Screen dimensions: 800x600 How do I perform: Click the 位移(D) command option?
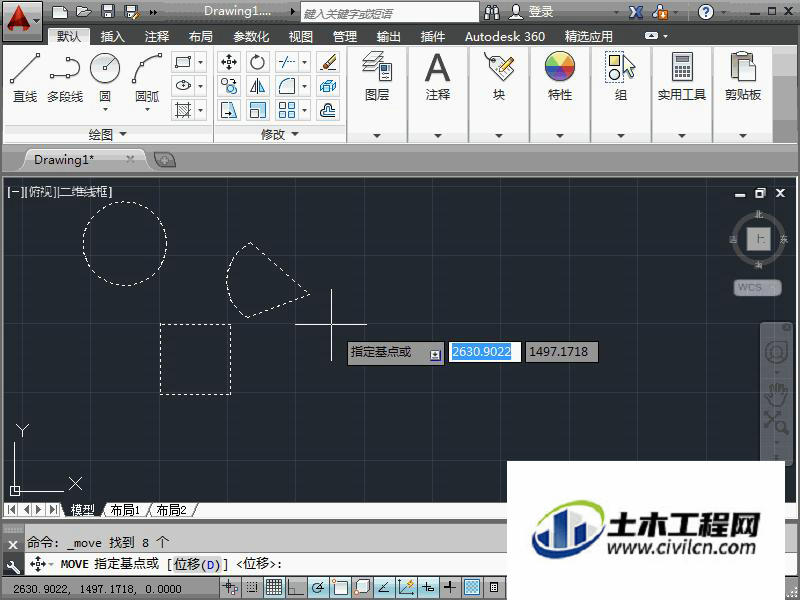click(x=197, y=564)
